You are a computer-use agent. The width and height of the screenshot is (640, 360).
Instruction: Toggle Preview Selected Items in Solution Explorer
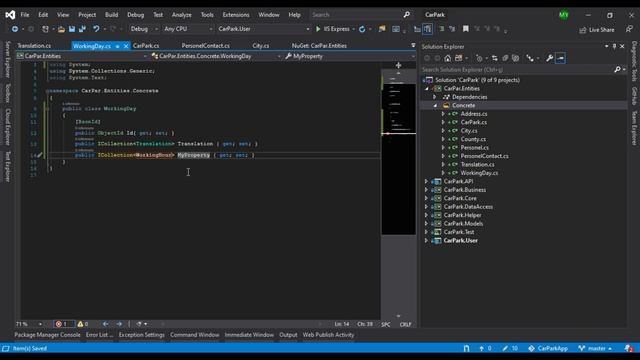click(560, 58)
